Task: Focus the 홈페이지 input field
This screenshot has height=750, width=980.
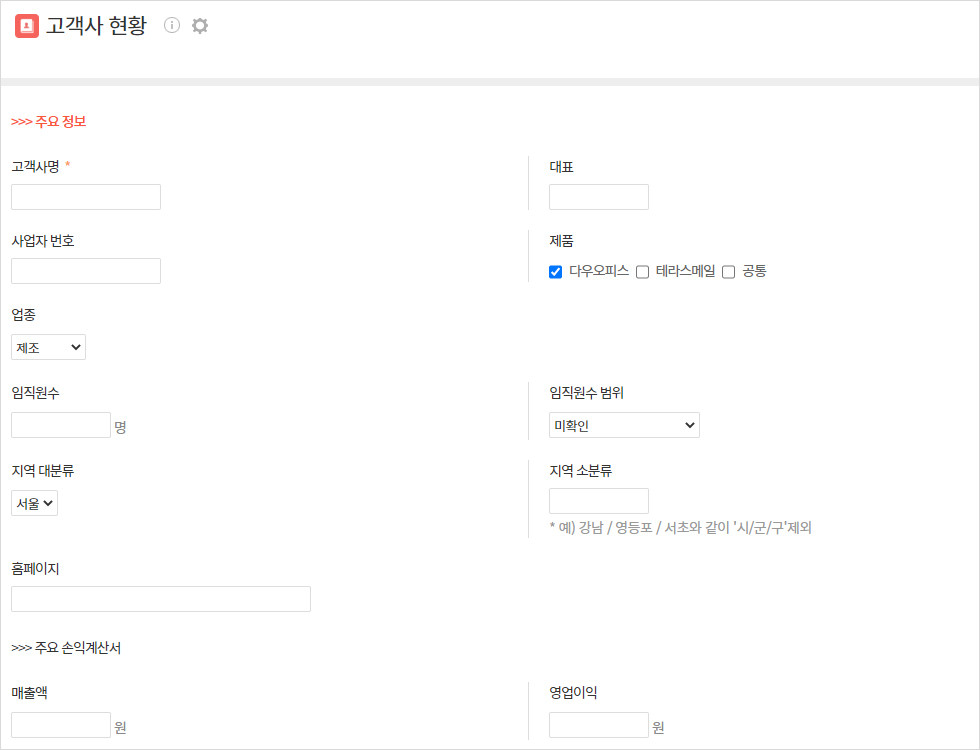Action: 161,599
